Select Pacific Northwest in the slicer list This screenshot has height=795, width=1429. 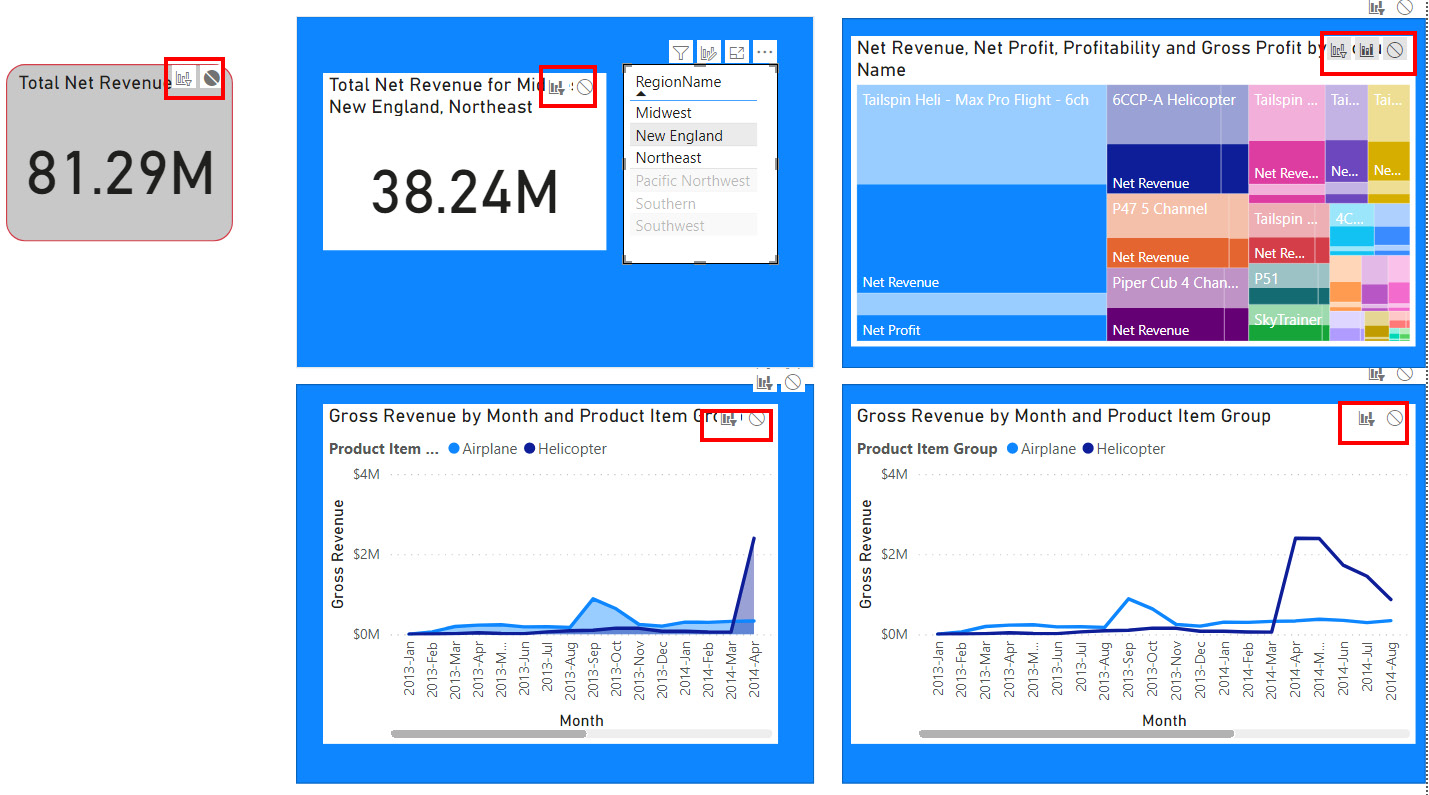point(692,181)
